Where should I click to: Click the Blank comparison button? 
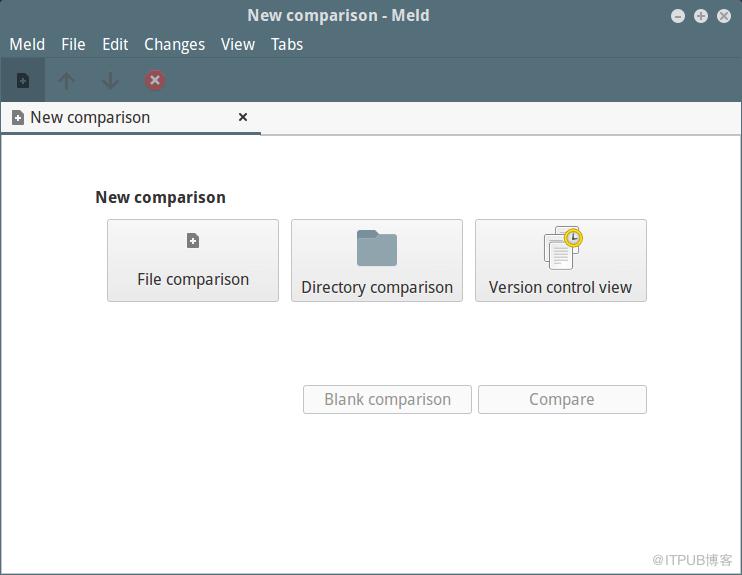click(x=387, y=399)
